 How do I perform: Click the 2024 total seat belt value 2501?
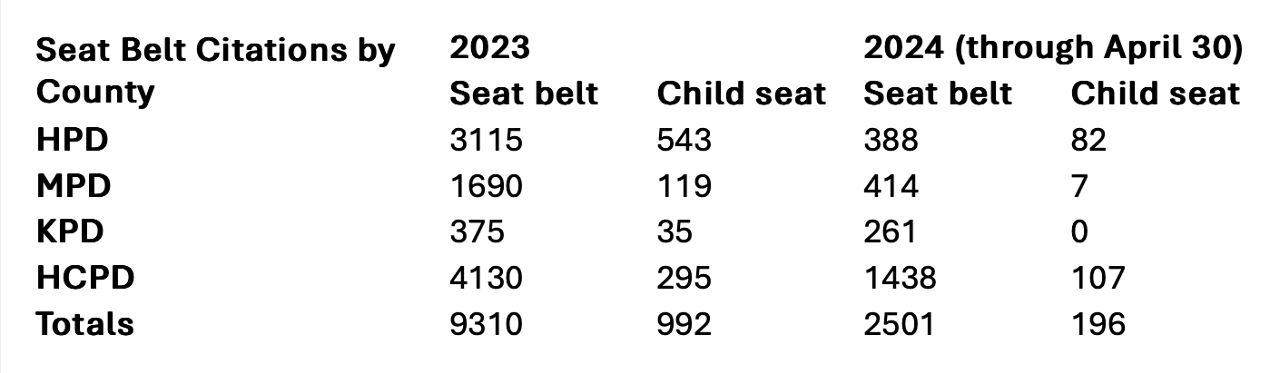point(898,324)
